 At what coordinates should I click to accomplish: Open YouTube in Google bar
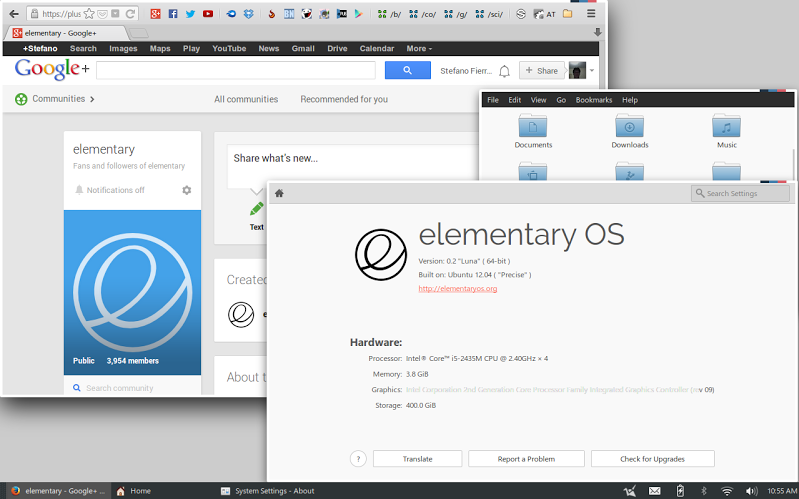229,48
